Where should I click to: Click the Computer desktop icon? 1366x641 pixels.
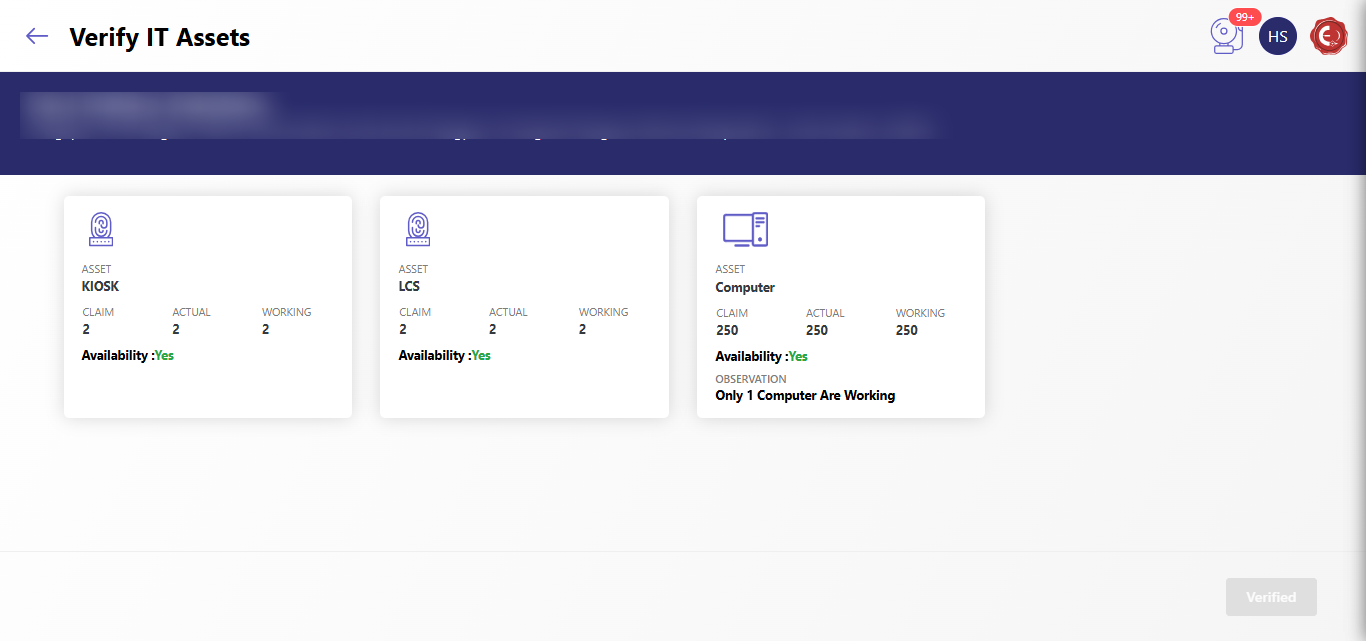coord(745,229)
